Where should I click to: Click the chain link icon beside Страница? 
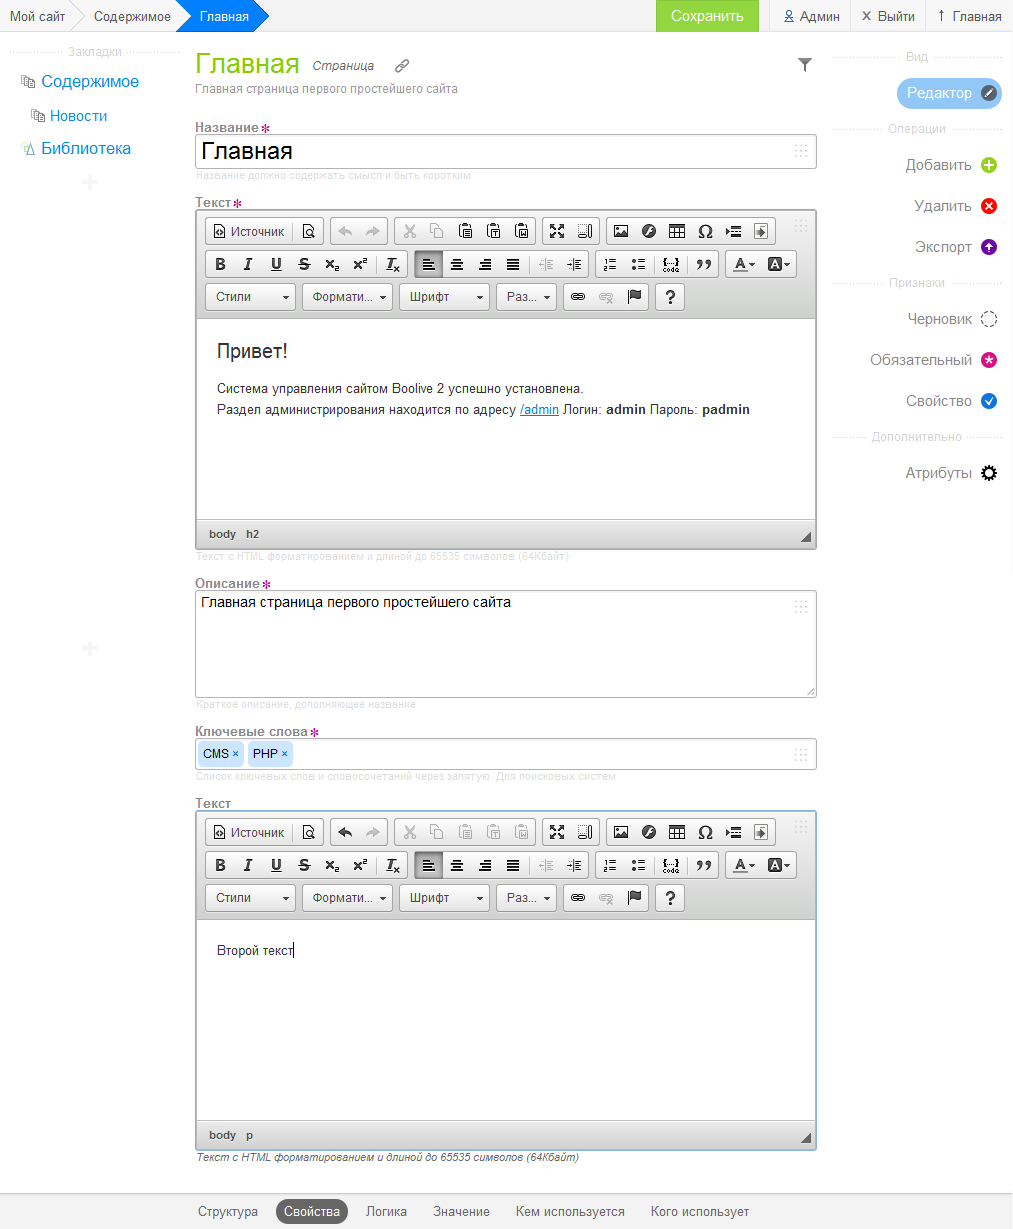[x=402, y=66]
